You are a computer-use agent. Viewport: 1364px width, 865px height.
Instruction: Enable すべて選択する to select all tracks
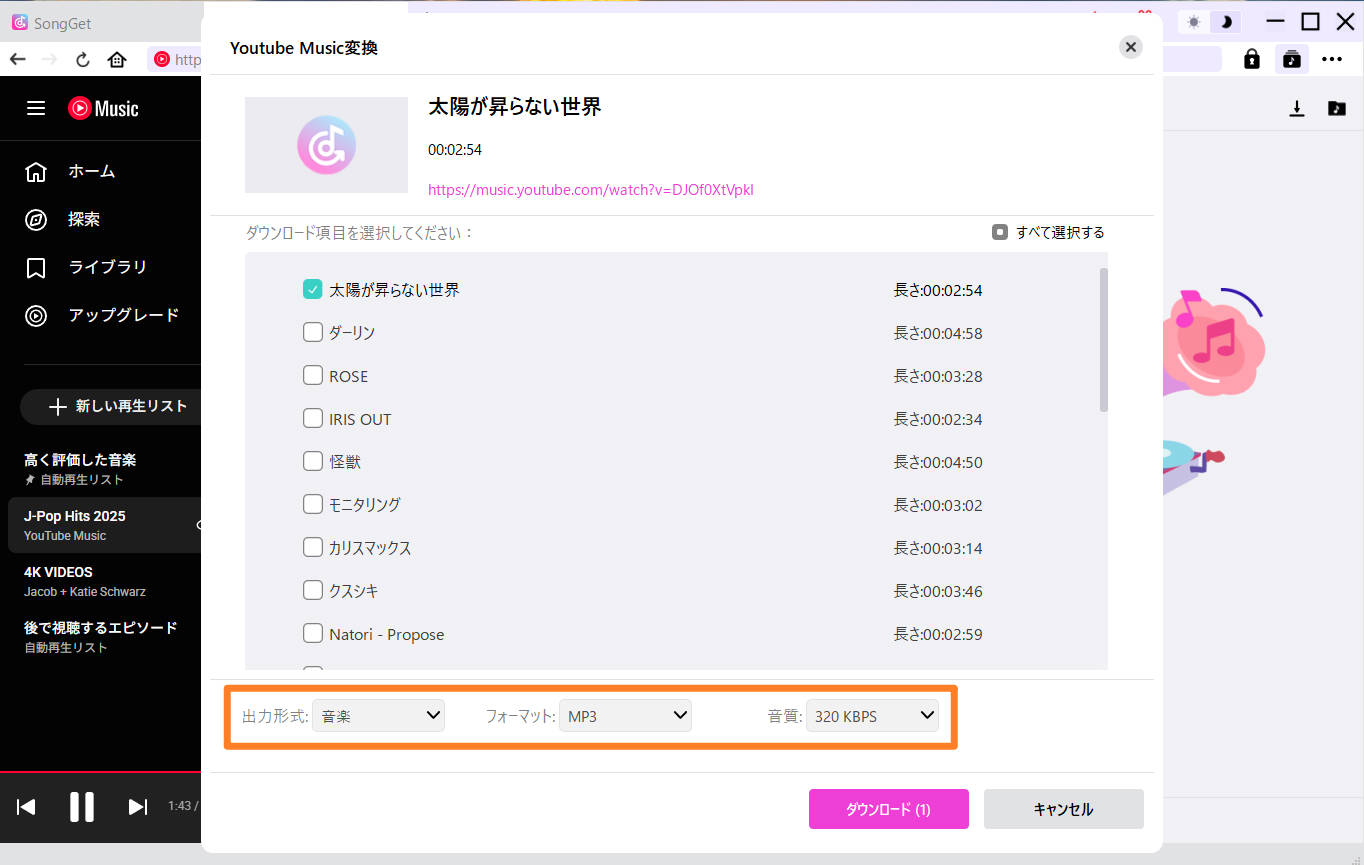(x=999, y=231)
